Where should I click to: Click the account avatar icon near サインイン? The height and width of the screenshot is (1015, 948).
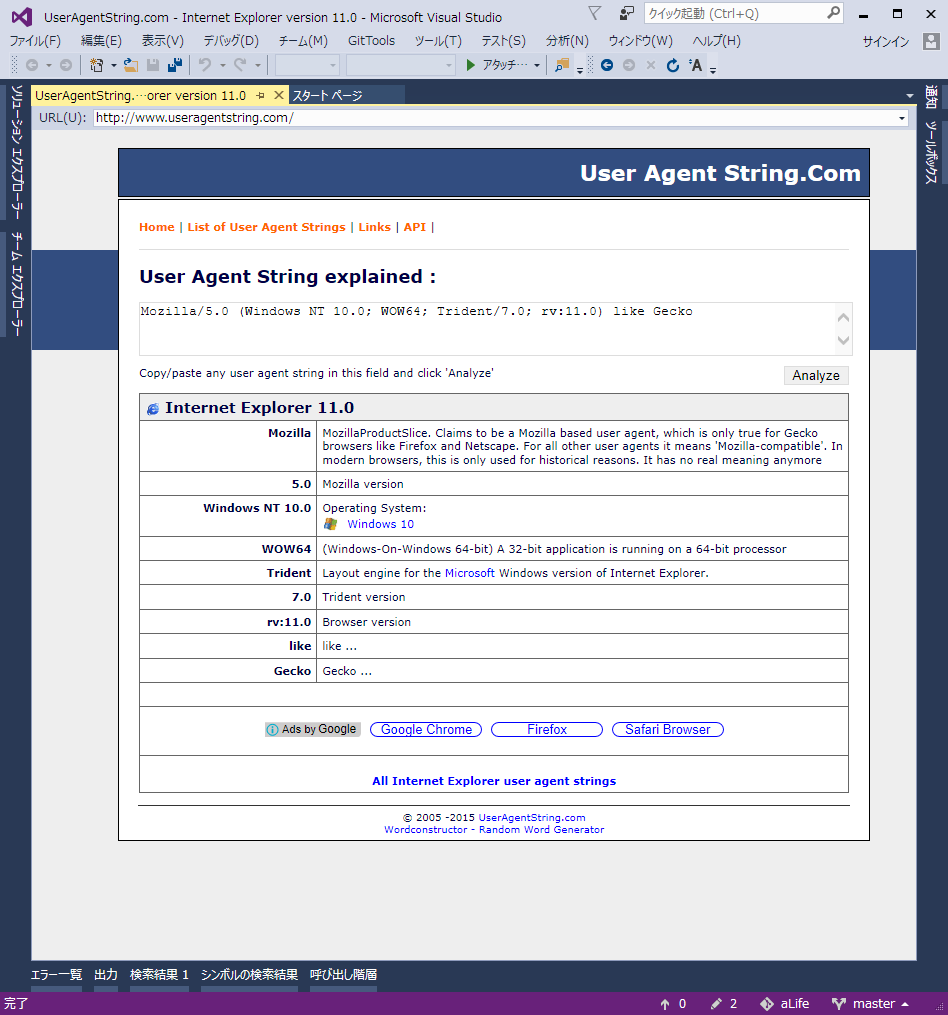pos(931,41)
